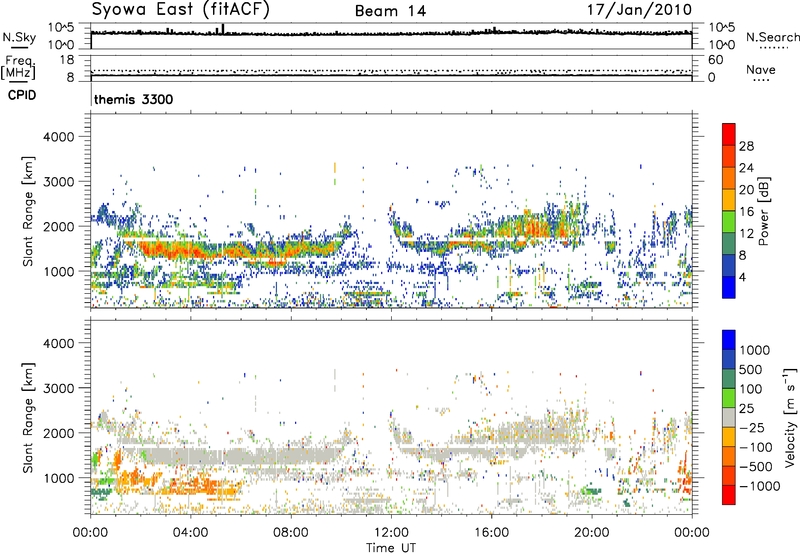
Task: Pick the red top segment of Power colorbar
Action: 729,135
